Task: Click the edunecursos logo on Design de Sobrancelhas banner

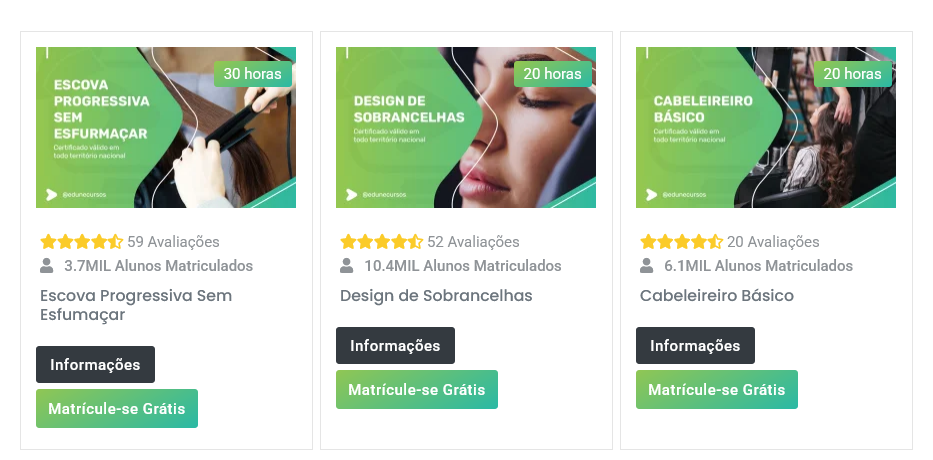Action: [x=352, y=195]
